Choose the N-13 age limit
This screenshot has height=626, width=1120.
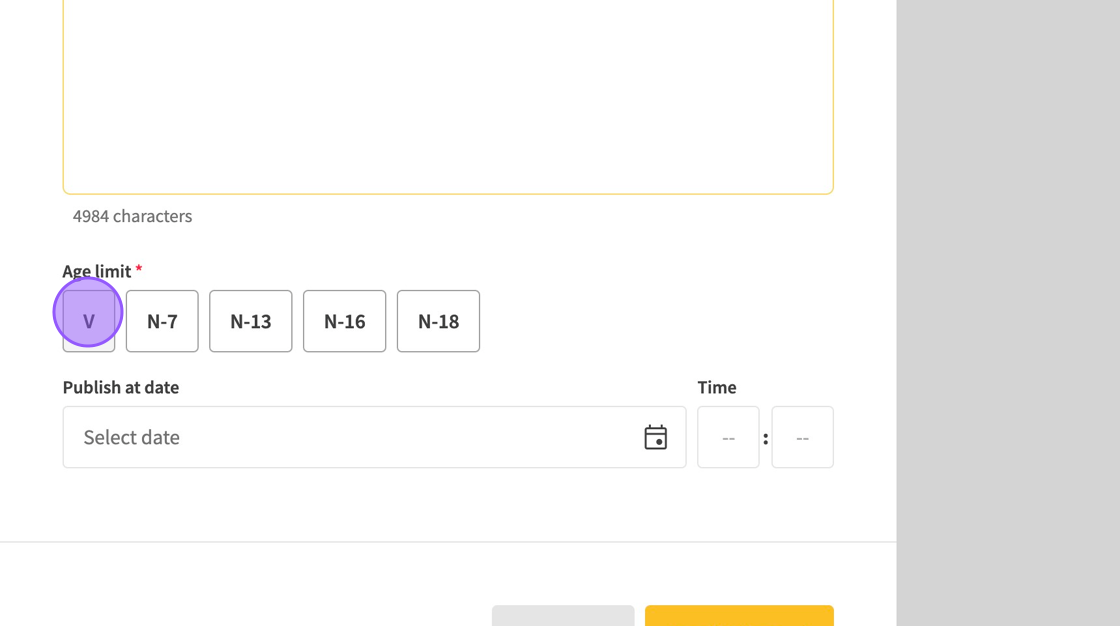250,321
